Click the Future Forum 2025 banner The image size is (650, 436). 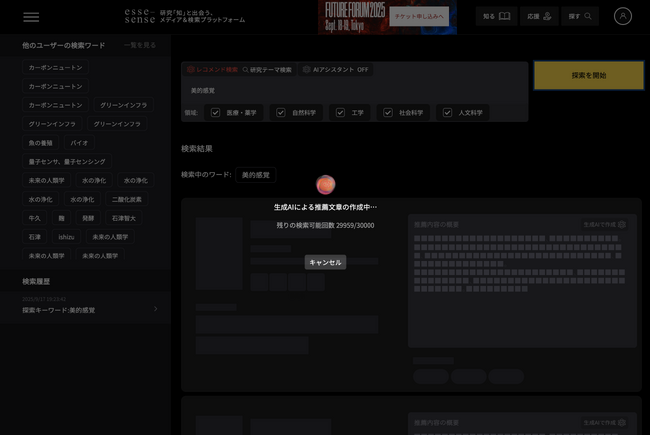[x=387, y=16]
